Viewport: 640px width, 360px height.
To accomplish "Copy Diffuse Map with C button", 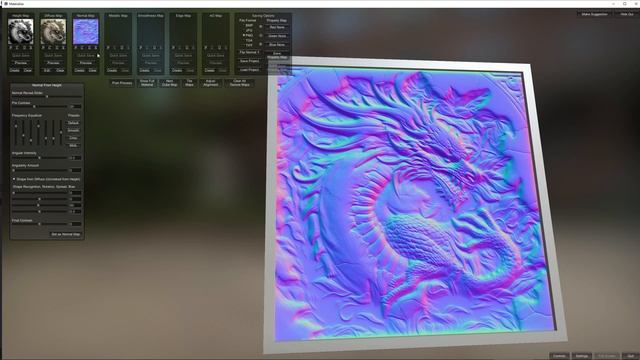I will pos(49,48).
